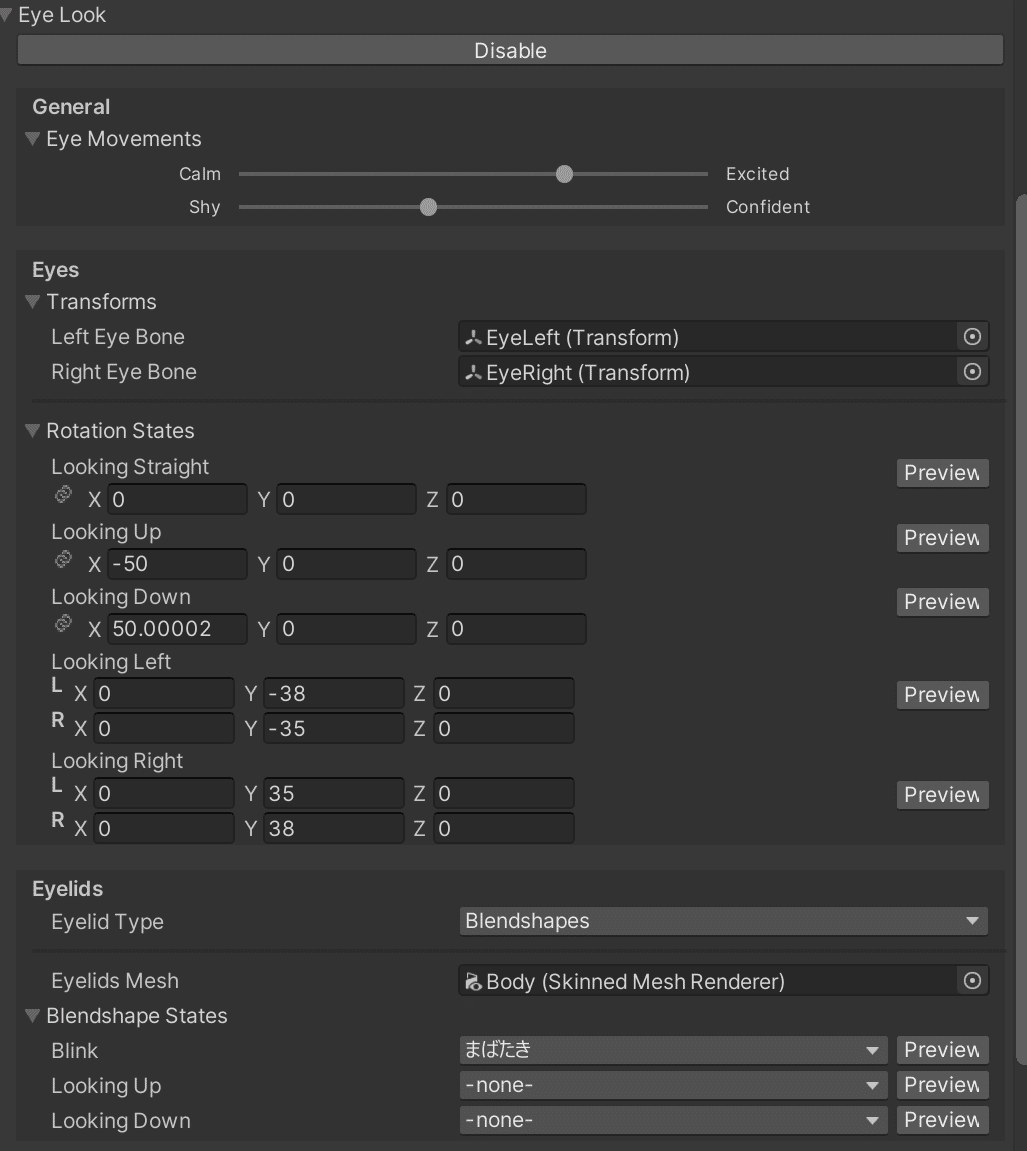The image size is (1027, 1151).
Task: Click the Body skinned mesh renderer icon
Action: tap(473, 981)
